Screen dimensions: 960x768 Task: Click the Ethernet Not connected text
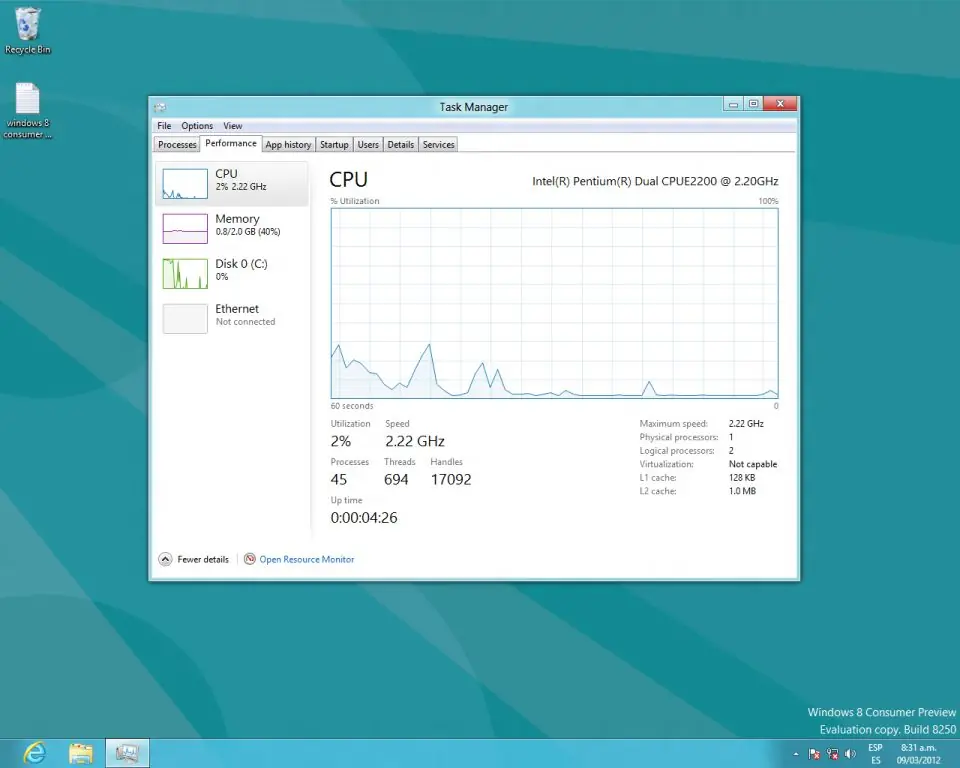pos(245,322)
